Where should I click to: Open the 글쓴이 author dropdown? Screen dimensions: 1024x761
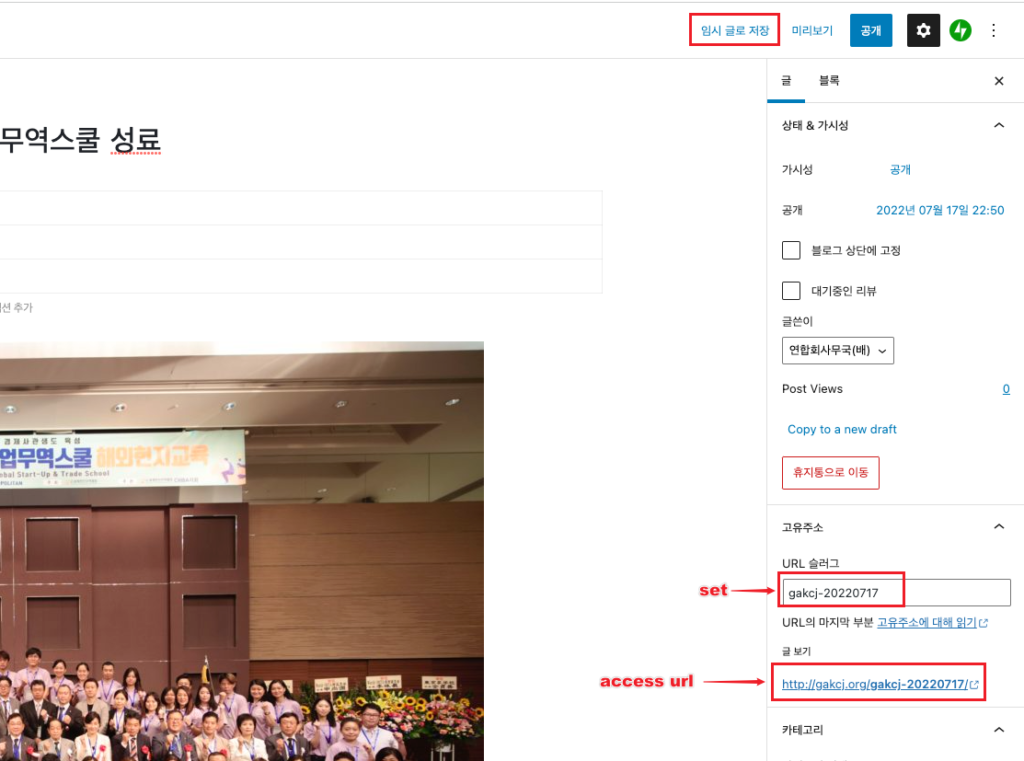click(x=837, y=350)
